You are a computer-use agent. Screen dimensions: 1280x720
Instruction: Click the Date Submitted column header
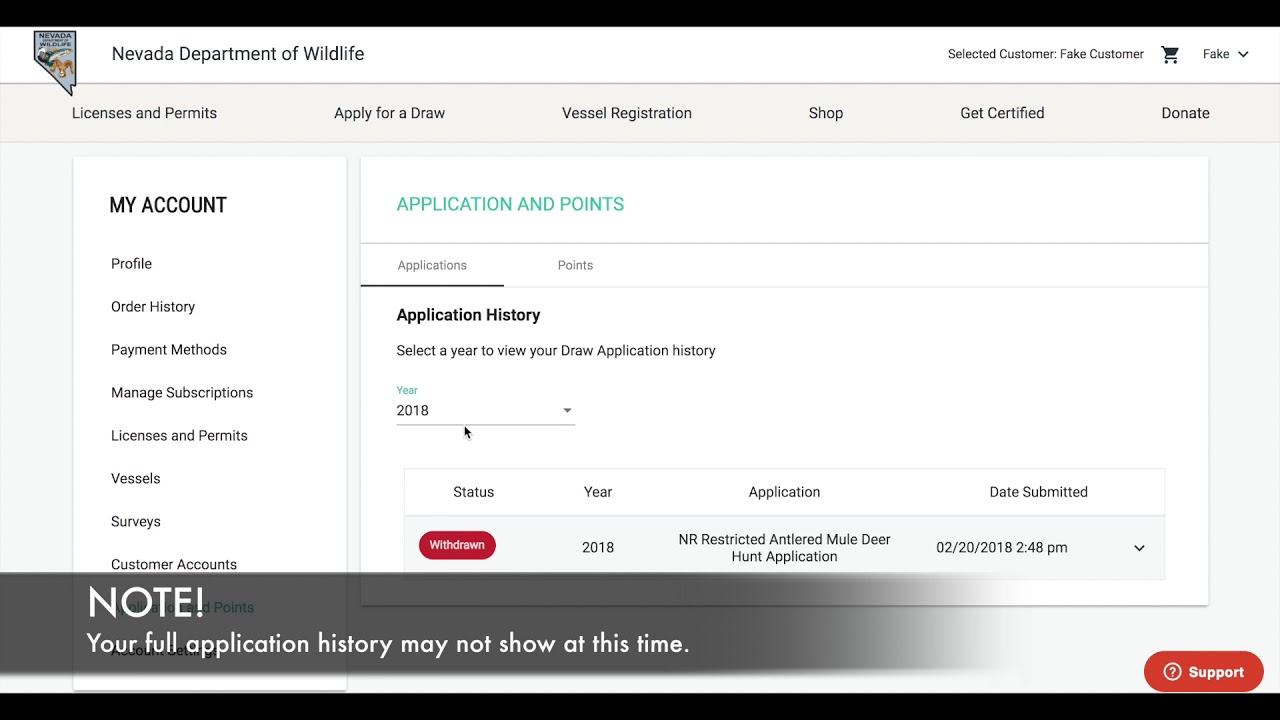coord(1038,492)
